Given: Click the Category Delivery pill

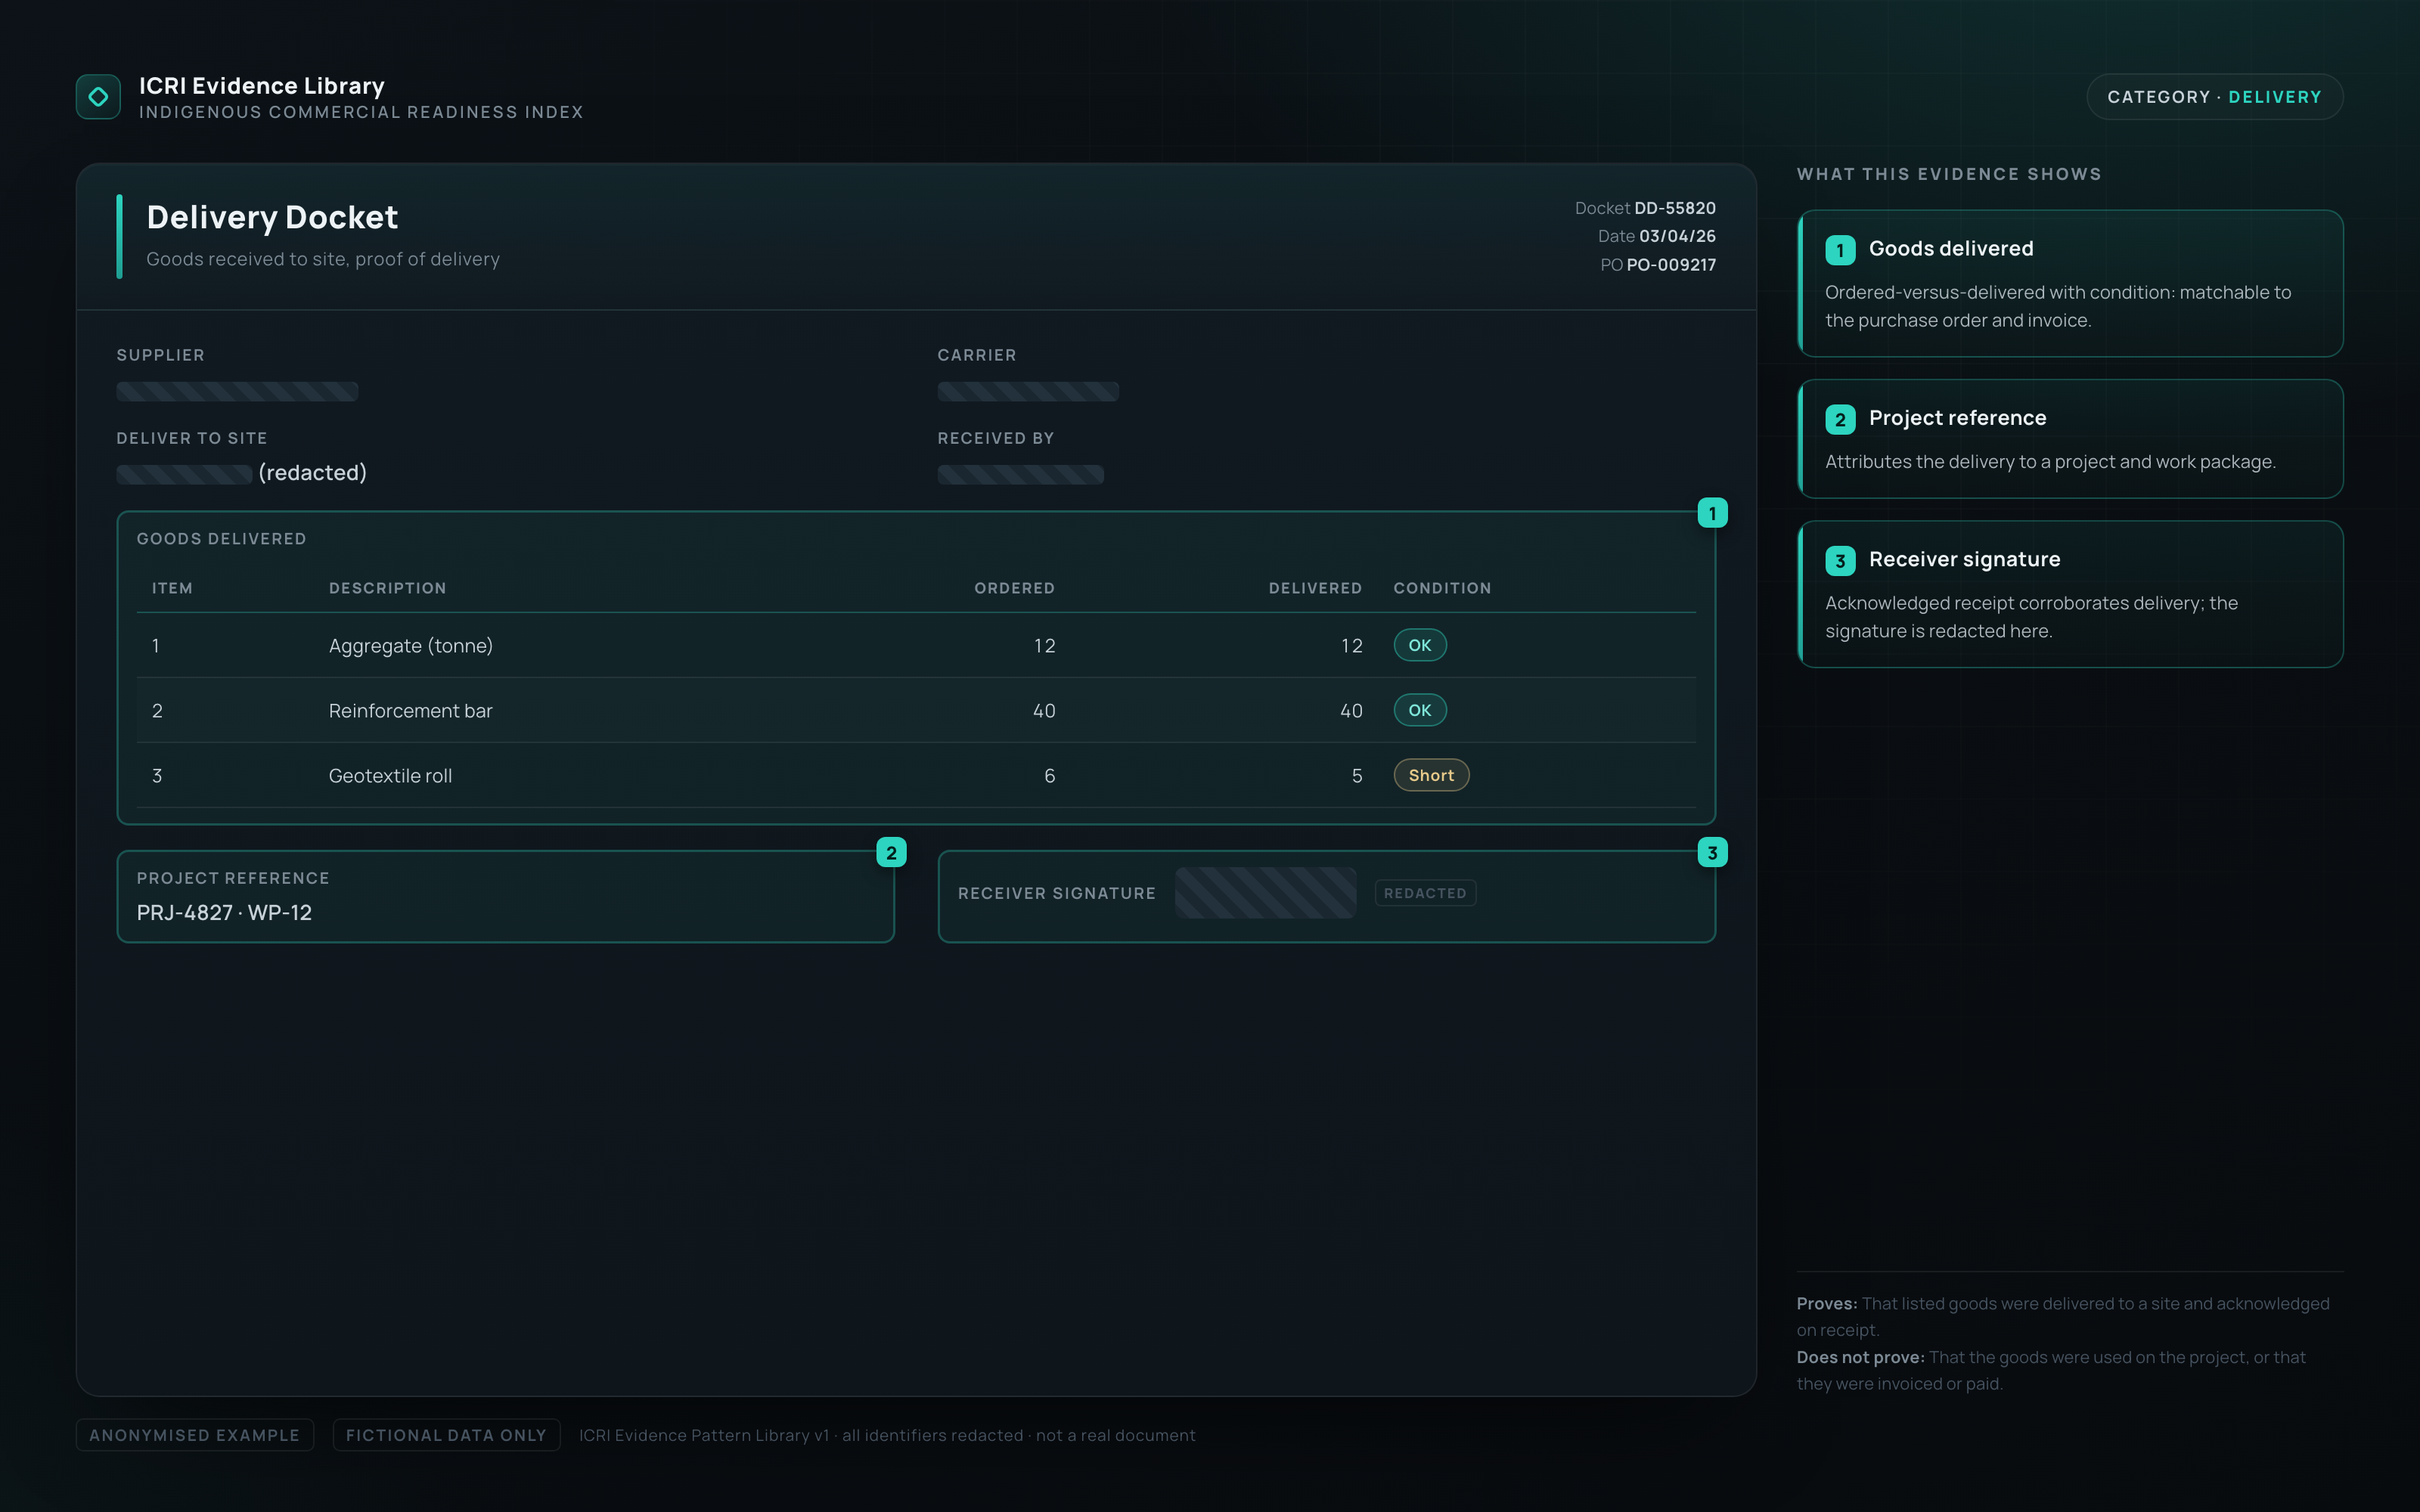Looking at the screenshot, I should pos(2214,97).
